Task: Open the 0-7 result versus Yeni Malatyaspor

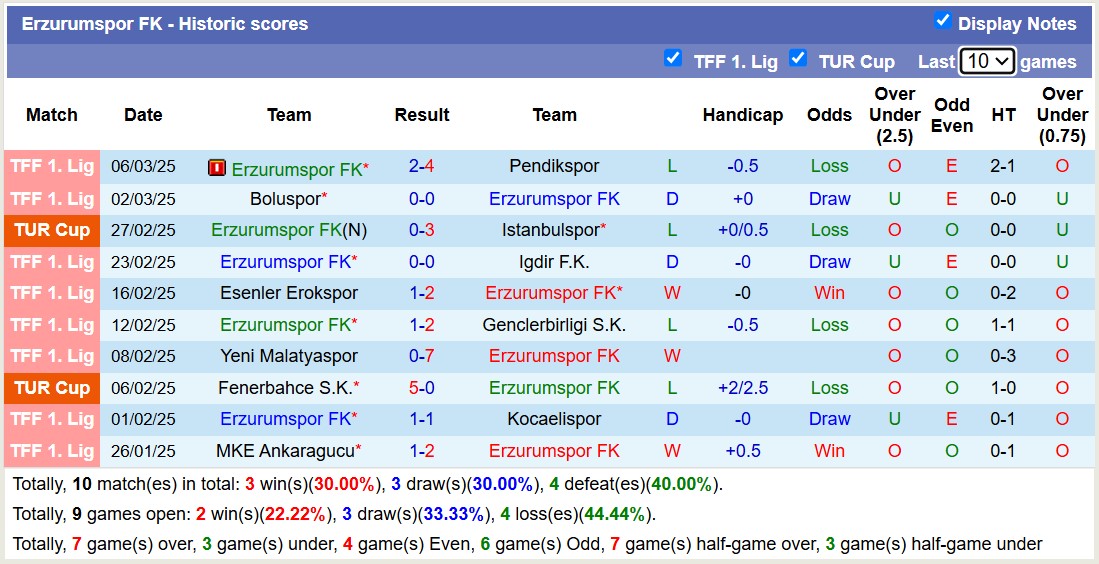Action: [x=421, y=356]
